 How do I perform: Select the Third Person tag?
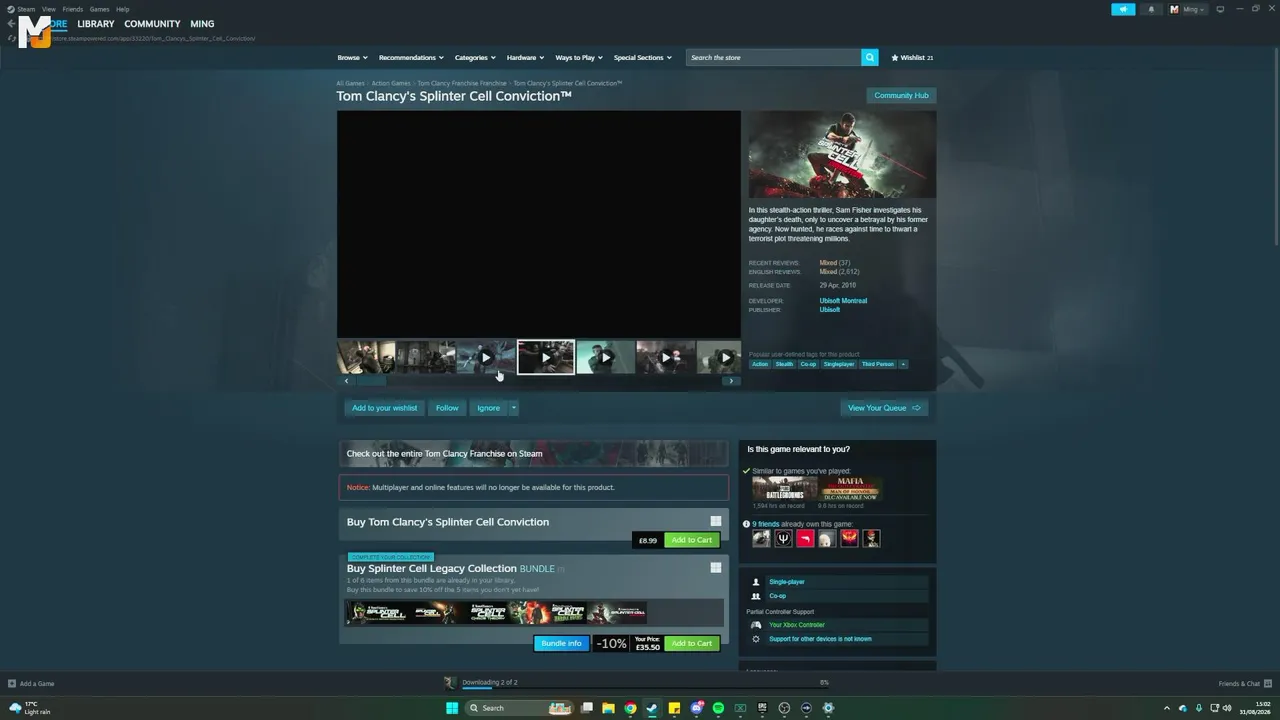(x=878, y=364)
